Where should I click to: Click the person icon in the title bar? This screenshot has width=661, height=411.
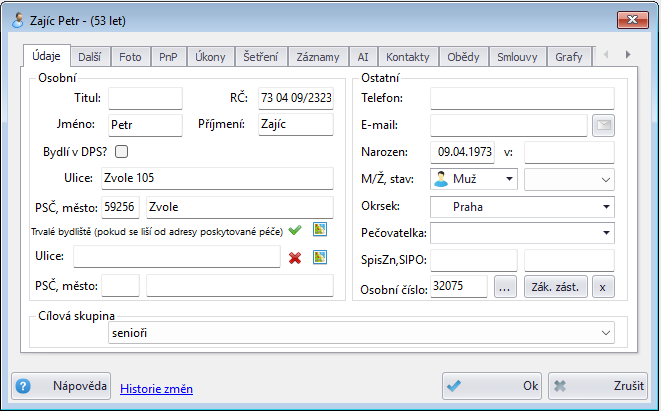click(x=18, y=20)
